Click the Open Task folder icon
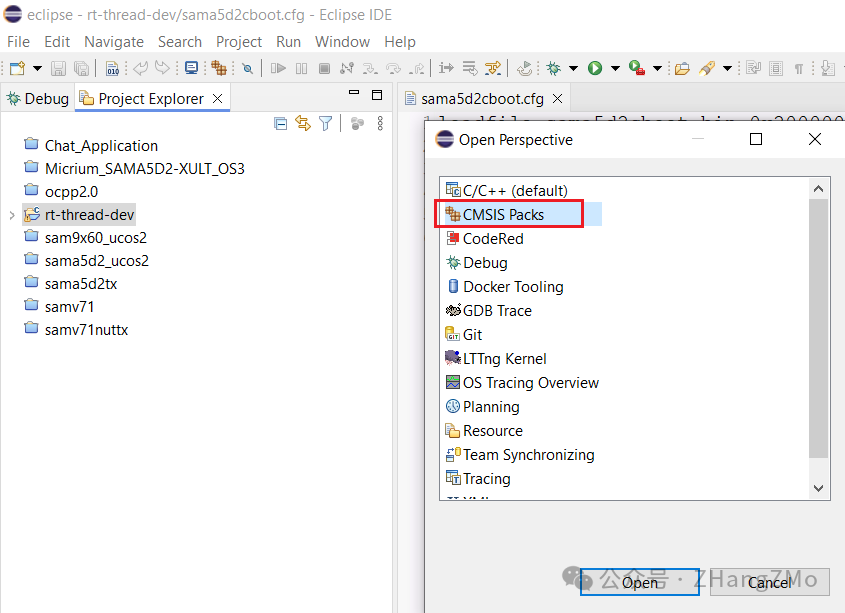 [x=682, y=68]
